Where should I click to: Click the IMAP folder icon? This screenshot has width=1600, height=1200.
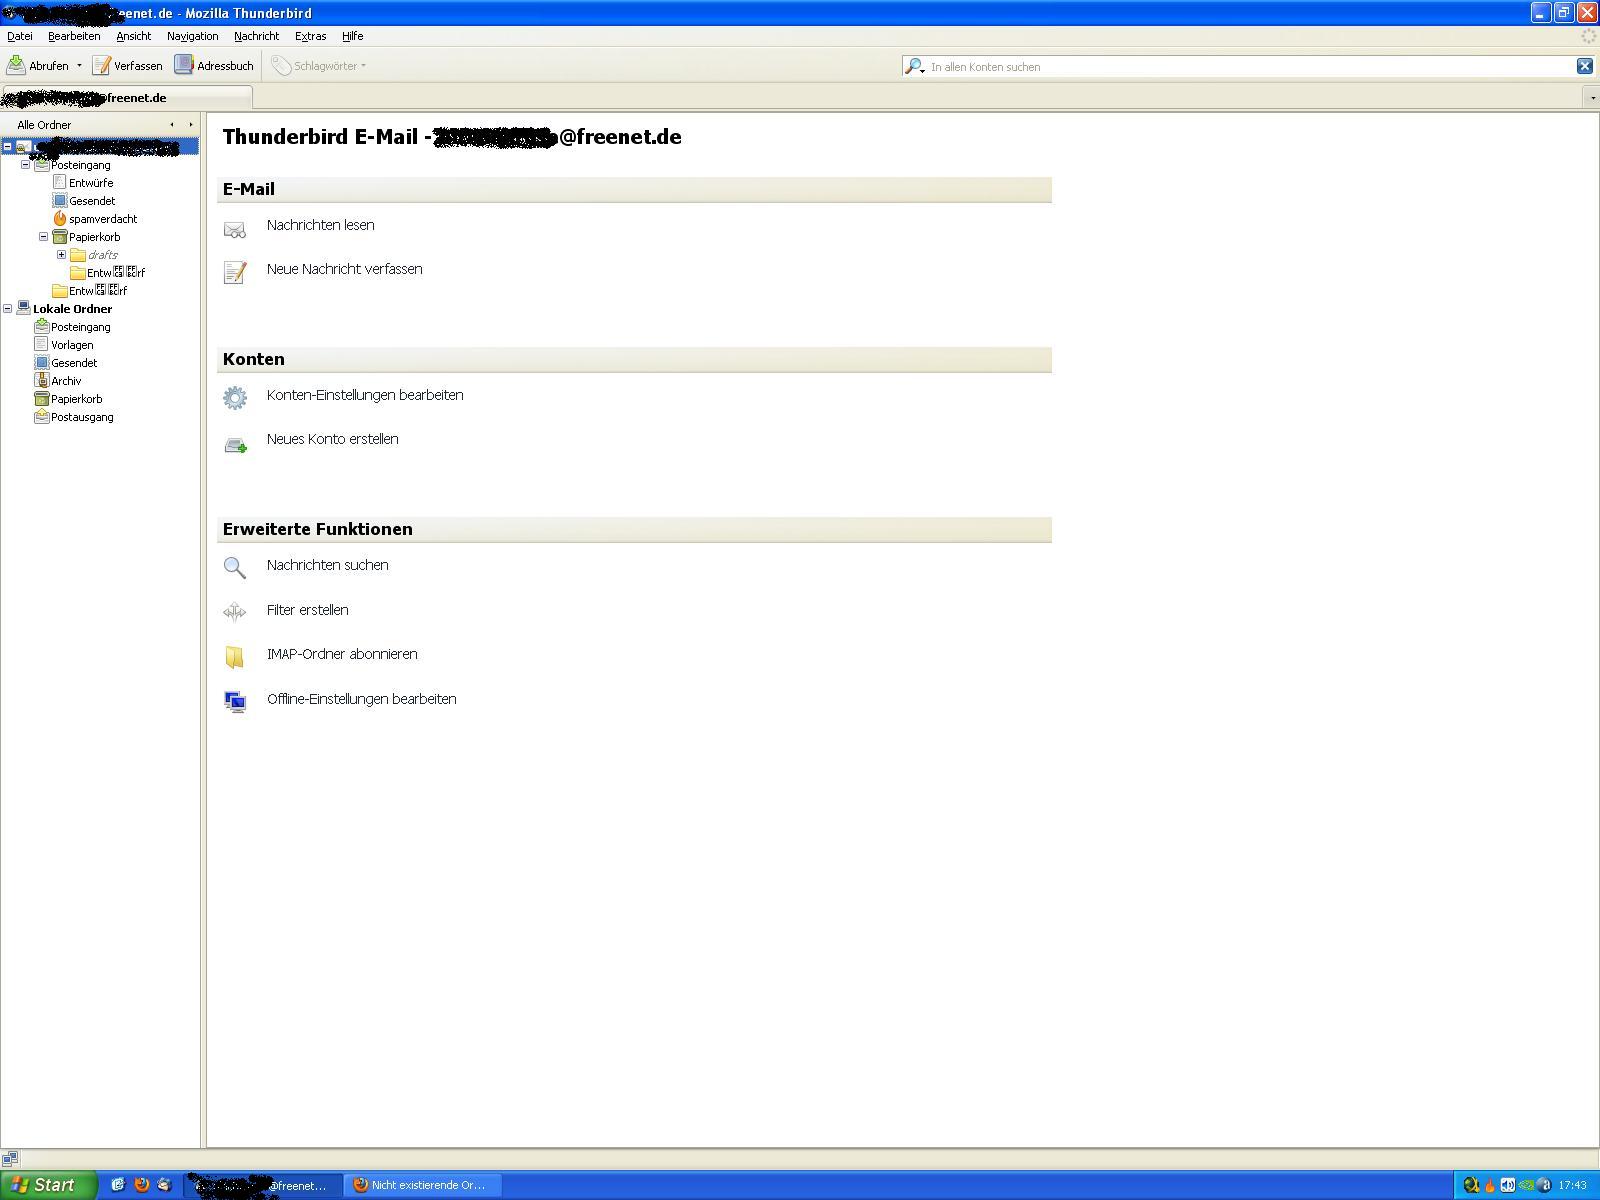[x=235, y=657]
